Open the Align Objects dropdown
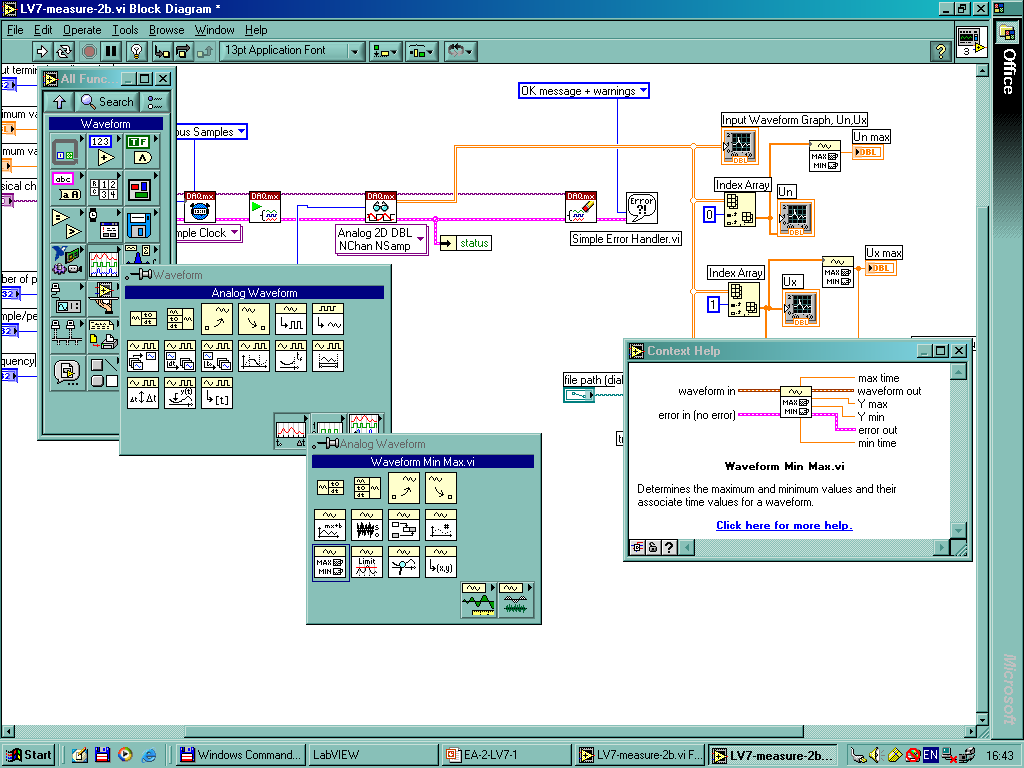 pyautogui.click(x=385, y=51)
